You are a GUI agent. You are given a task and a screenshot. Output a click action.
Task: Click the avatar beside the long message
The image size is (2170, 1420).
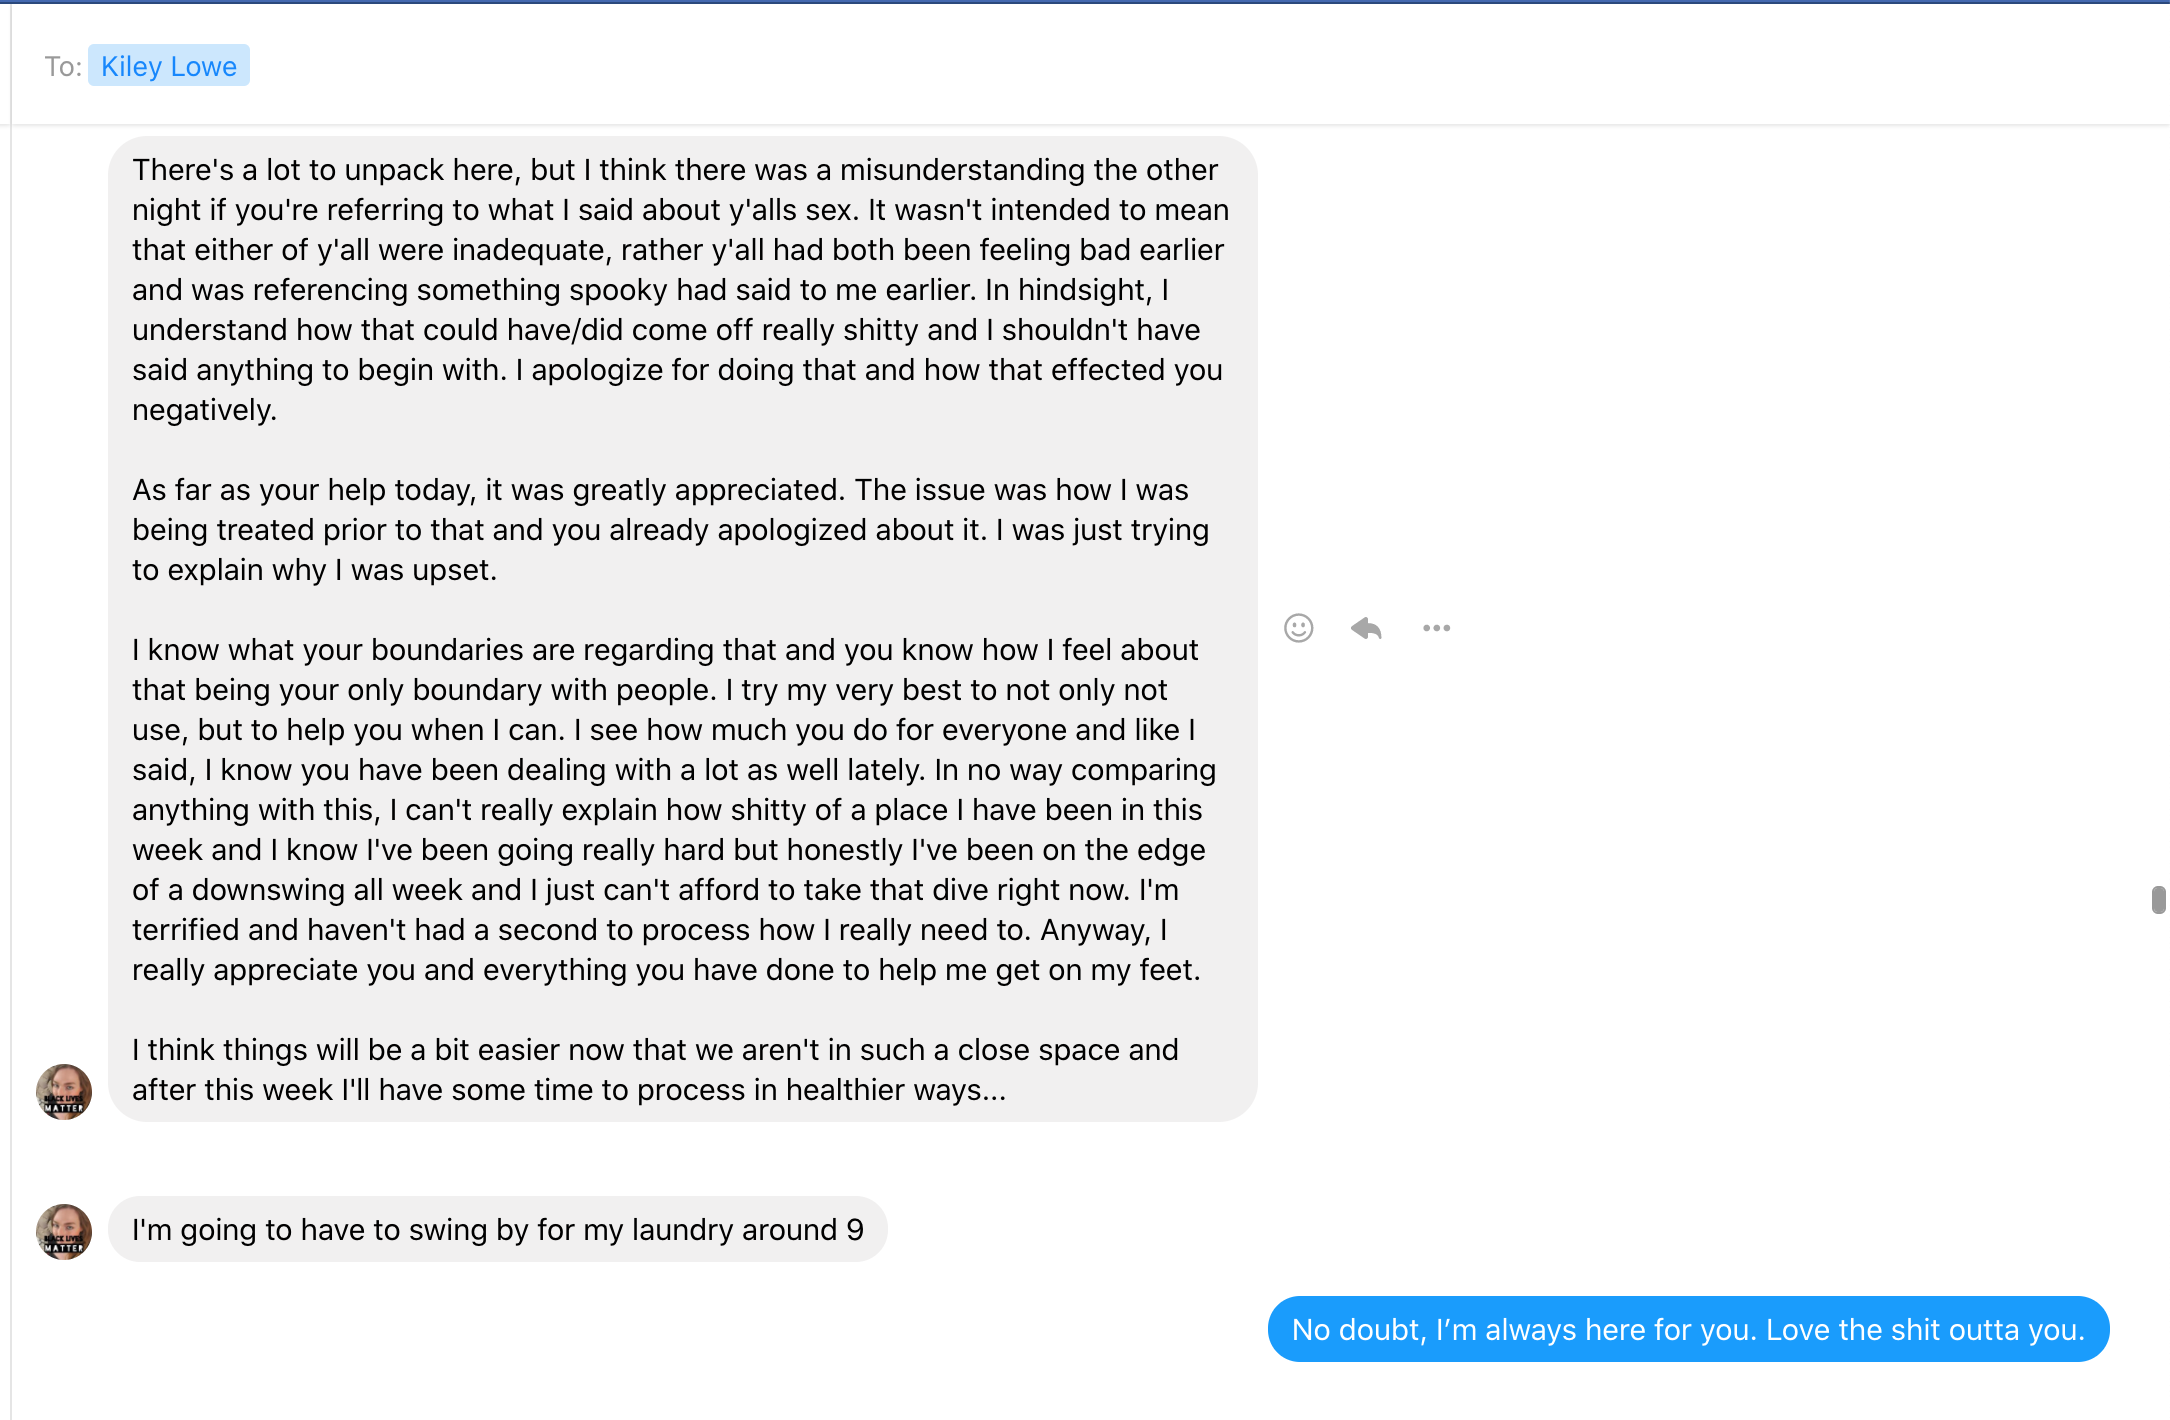[x=64, y=1091]
